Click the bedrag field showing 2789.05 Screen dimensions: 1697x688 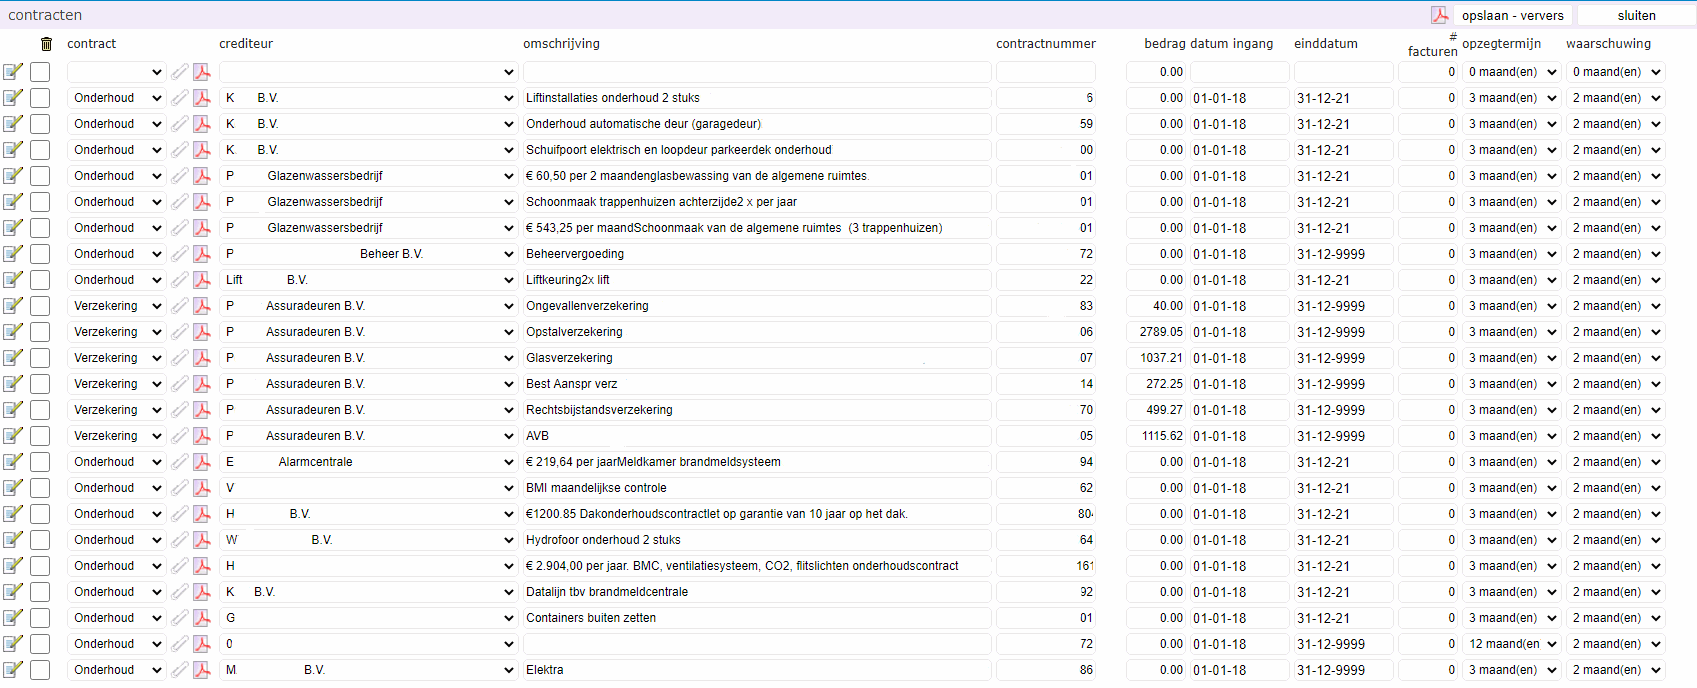coord(1156,332)
